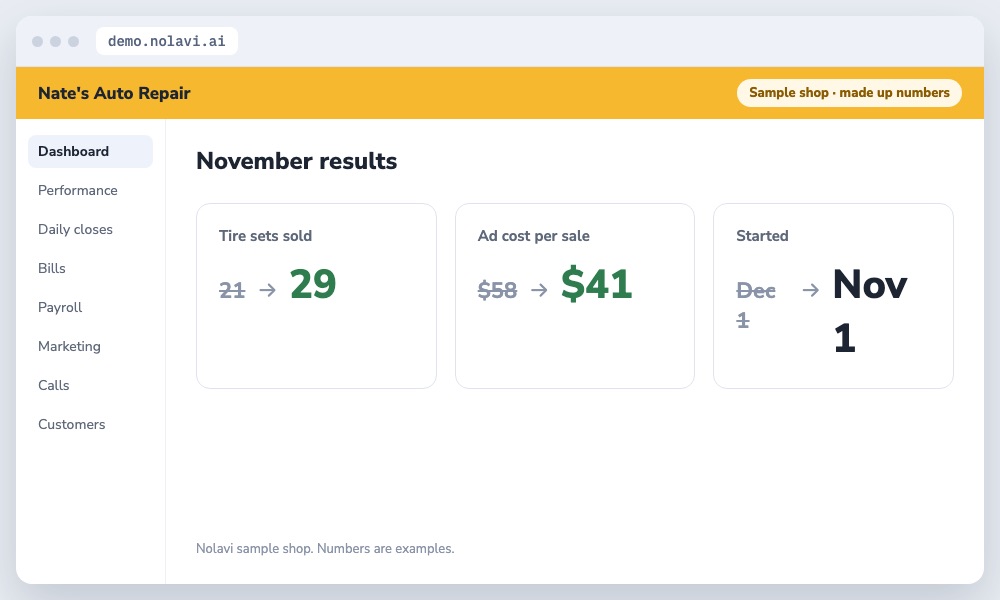This screenshot has width=1000, height=600.
Task: Open the Payroll page
Action: pos(60,307)
